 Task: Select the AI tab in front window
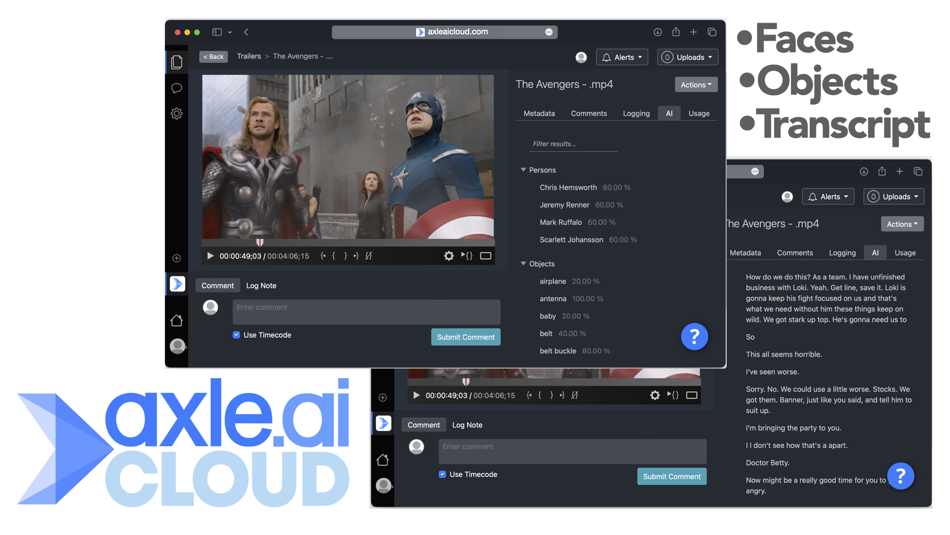[669, 113]
